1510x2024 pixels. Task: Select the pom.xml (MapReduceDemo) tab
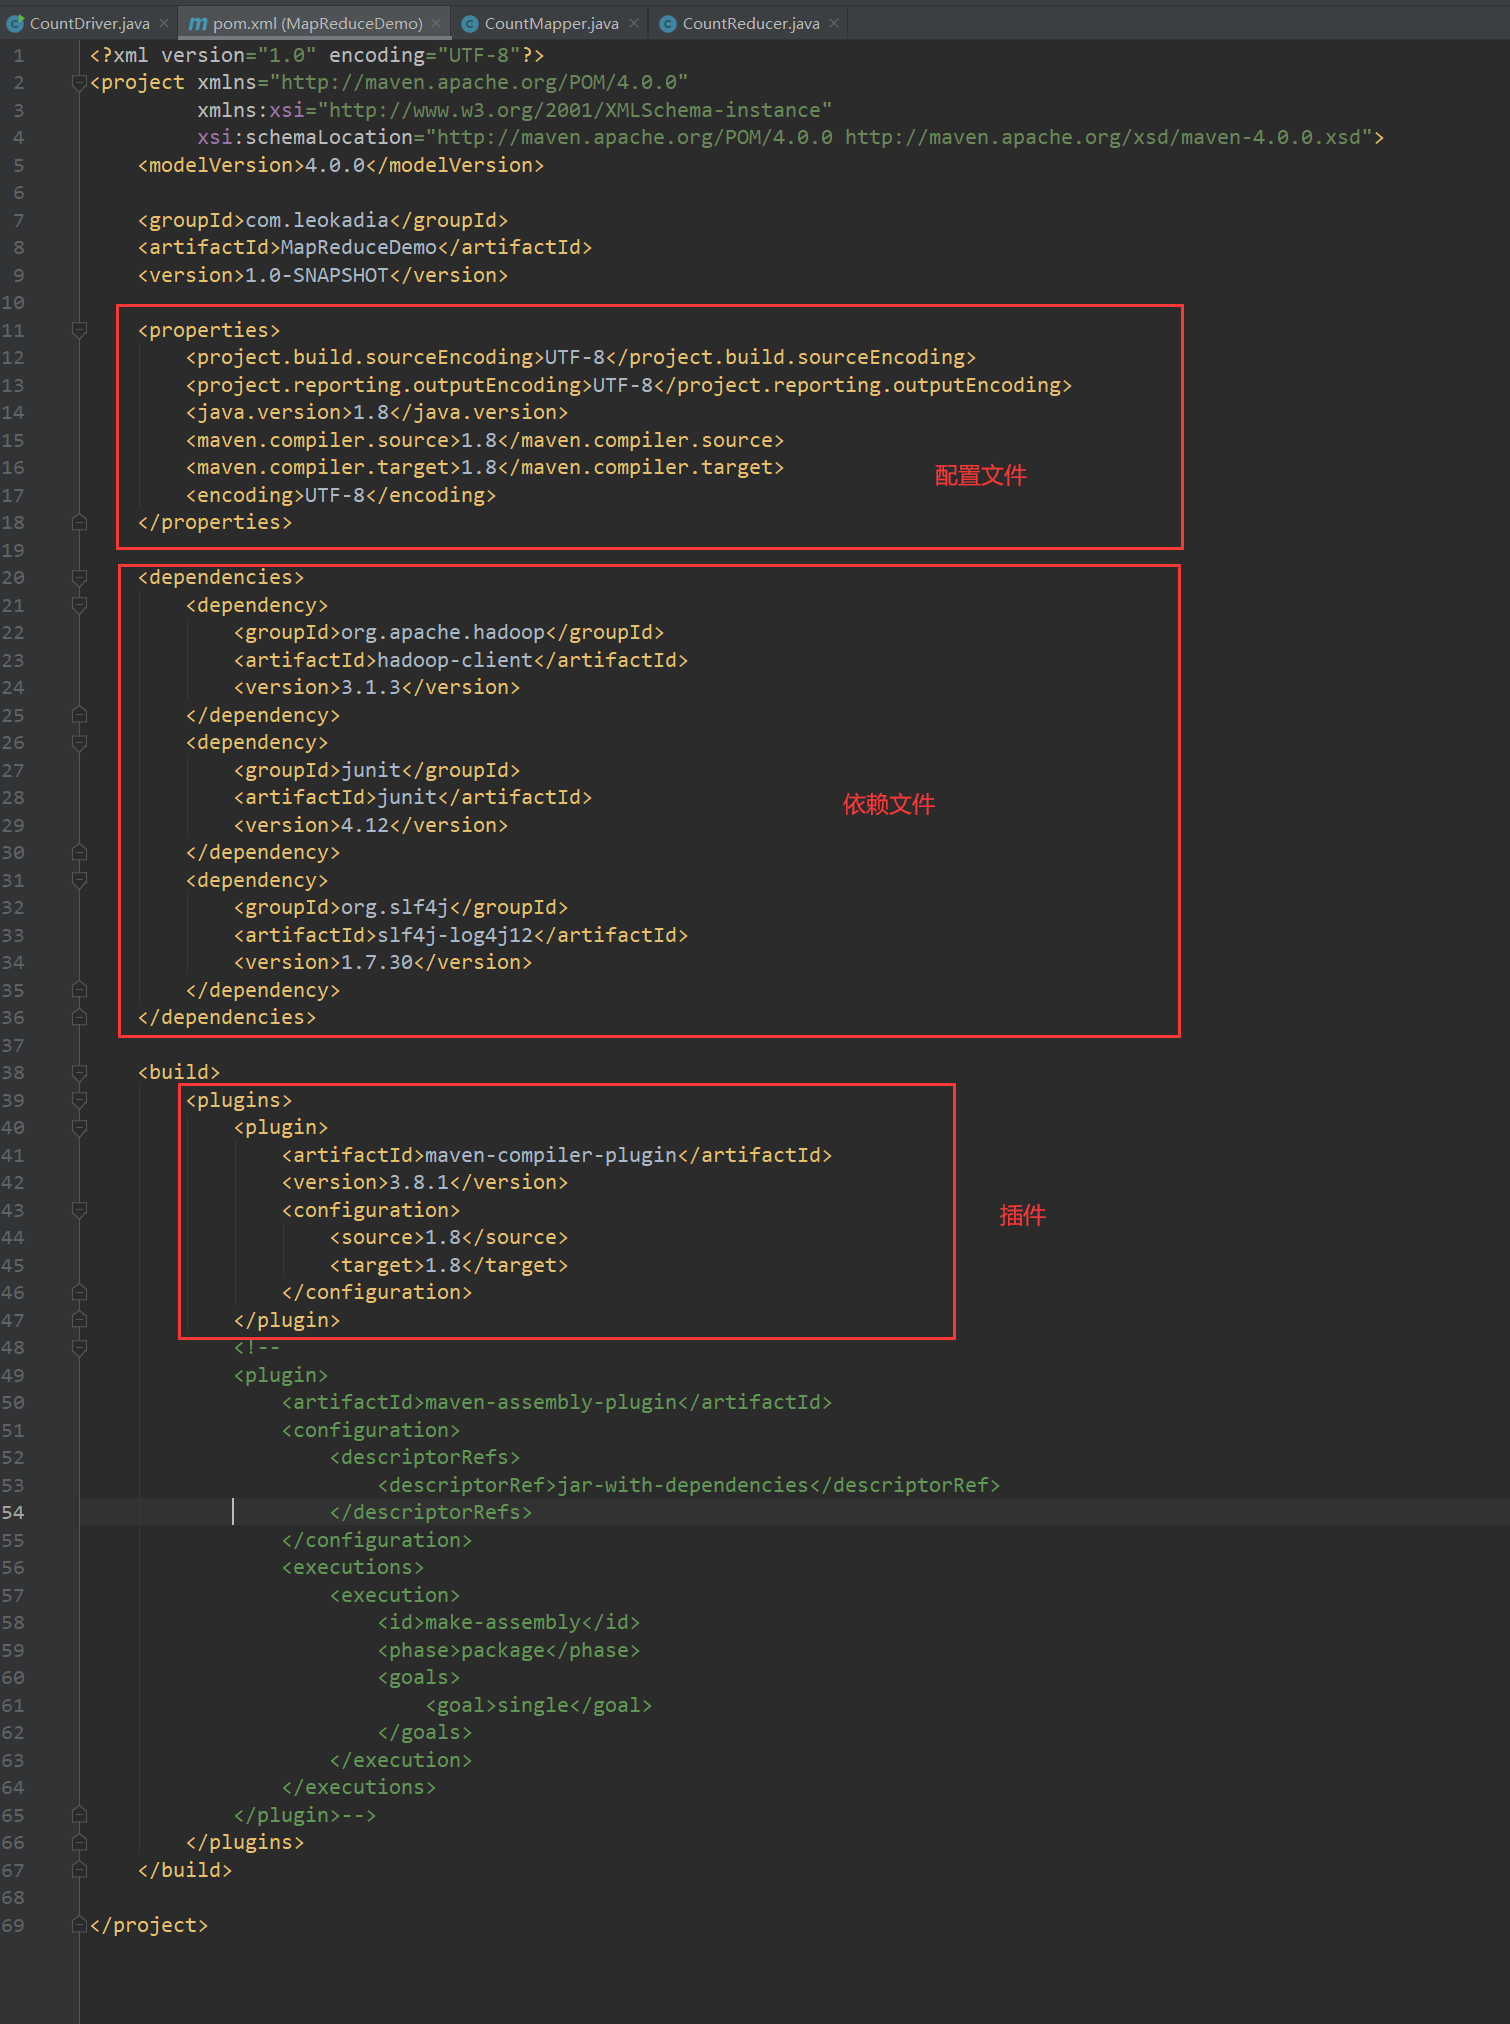(317, 23)
